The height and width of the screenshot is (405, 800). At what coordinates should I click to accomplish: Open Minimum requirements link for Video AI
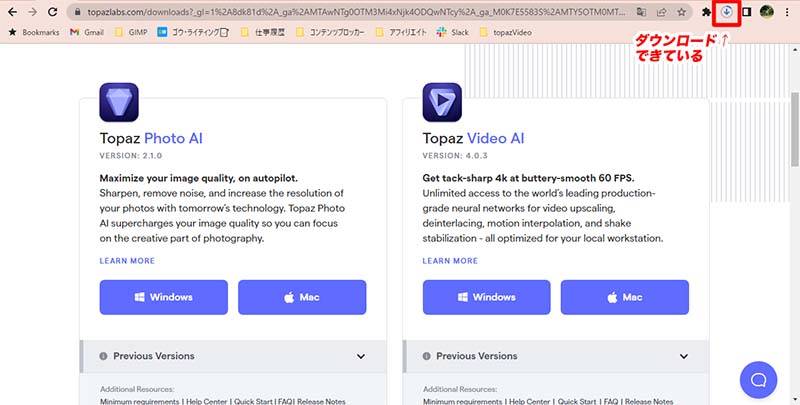pos(463,401)
